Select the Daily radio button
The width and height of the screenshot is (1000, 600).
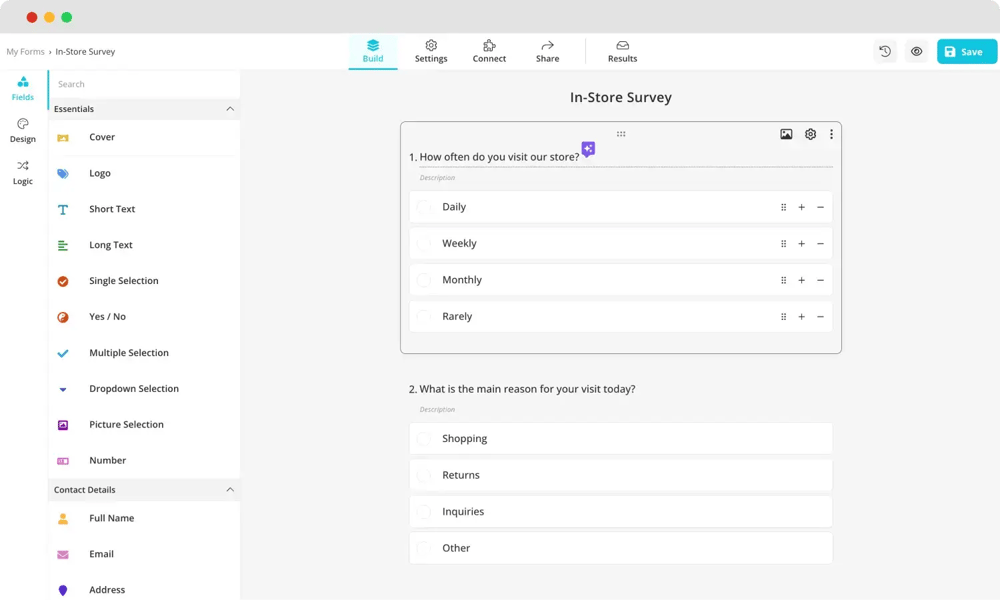point(424,207)
